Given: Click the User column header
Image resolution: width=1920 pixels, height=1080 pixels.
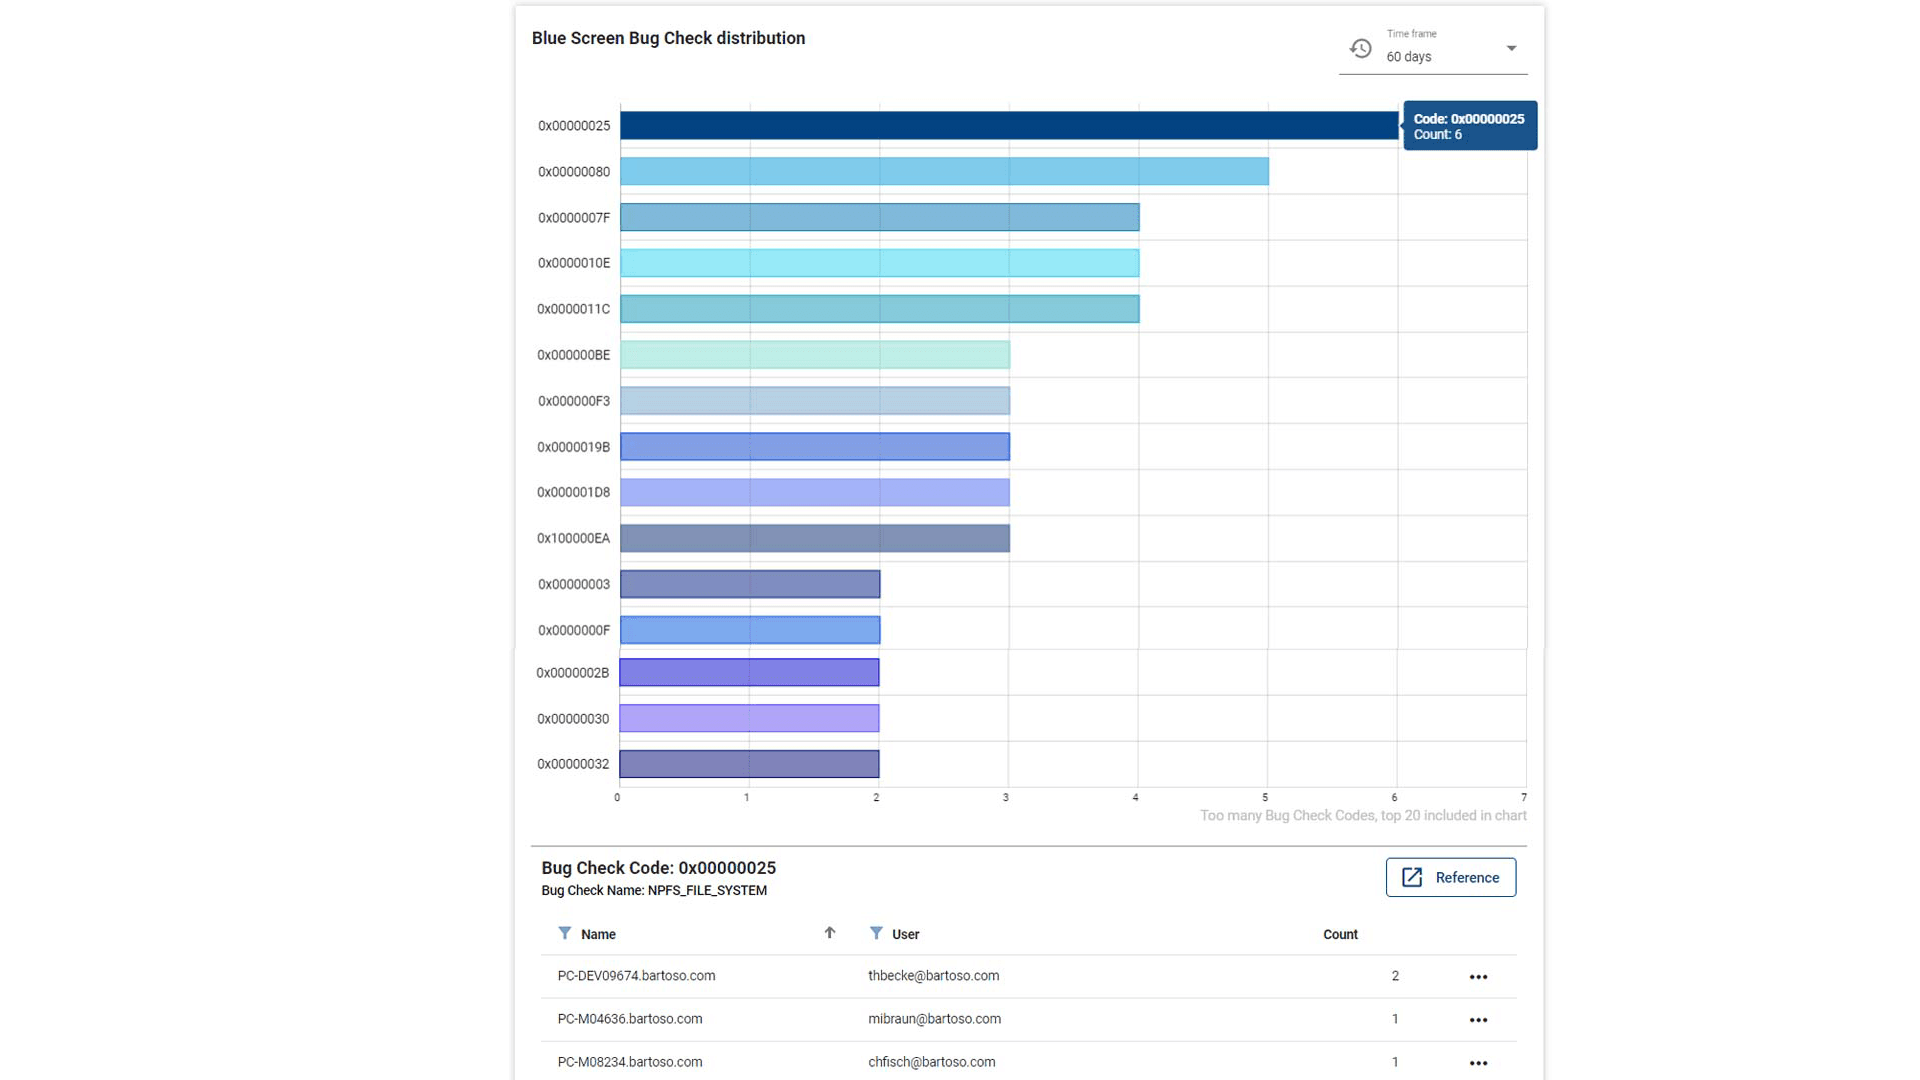Looking at the screenshot, I should click(x=905, y=934).
